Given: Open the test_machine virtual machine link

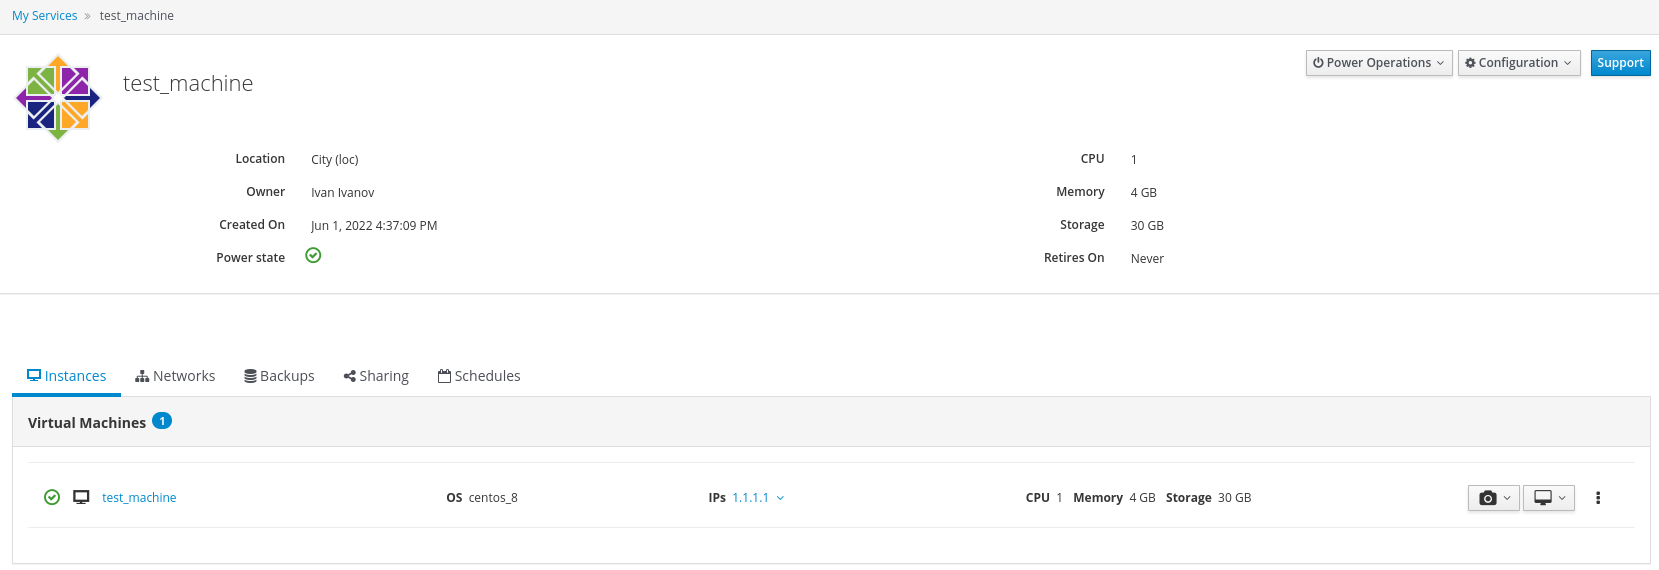Looking at the screenshot, I should pos(139,498).
